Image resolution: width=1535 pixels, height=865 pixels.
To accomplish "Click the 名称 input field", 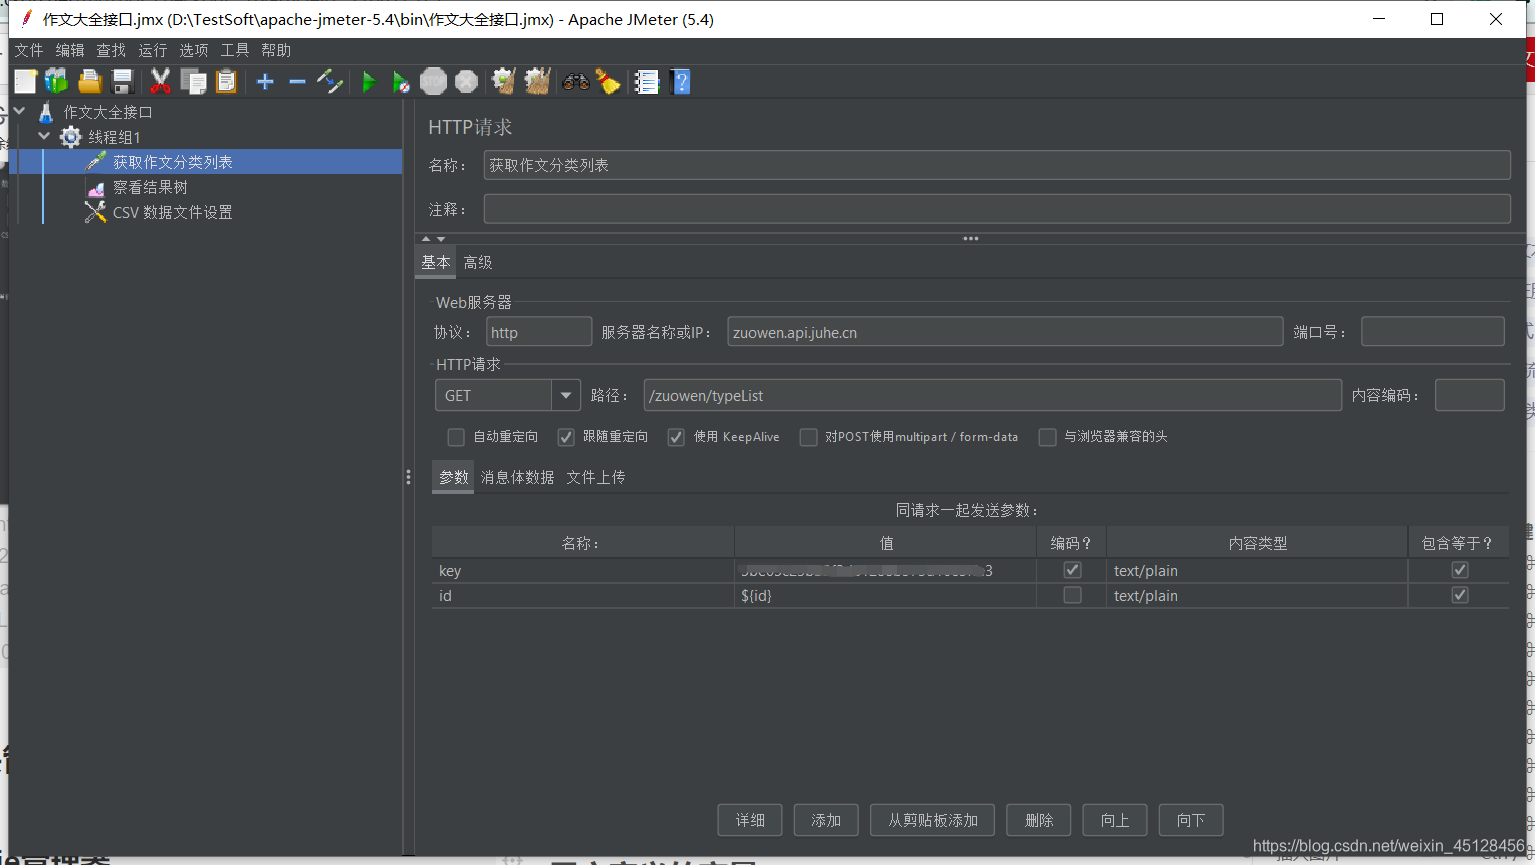I will (997, 165).
